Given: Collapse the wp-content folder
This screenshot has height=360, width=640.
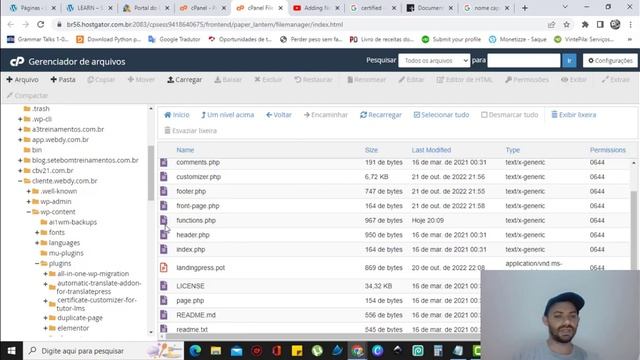Looking at the screenshot, I should click(28, 212).
